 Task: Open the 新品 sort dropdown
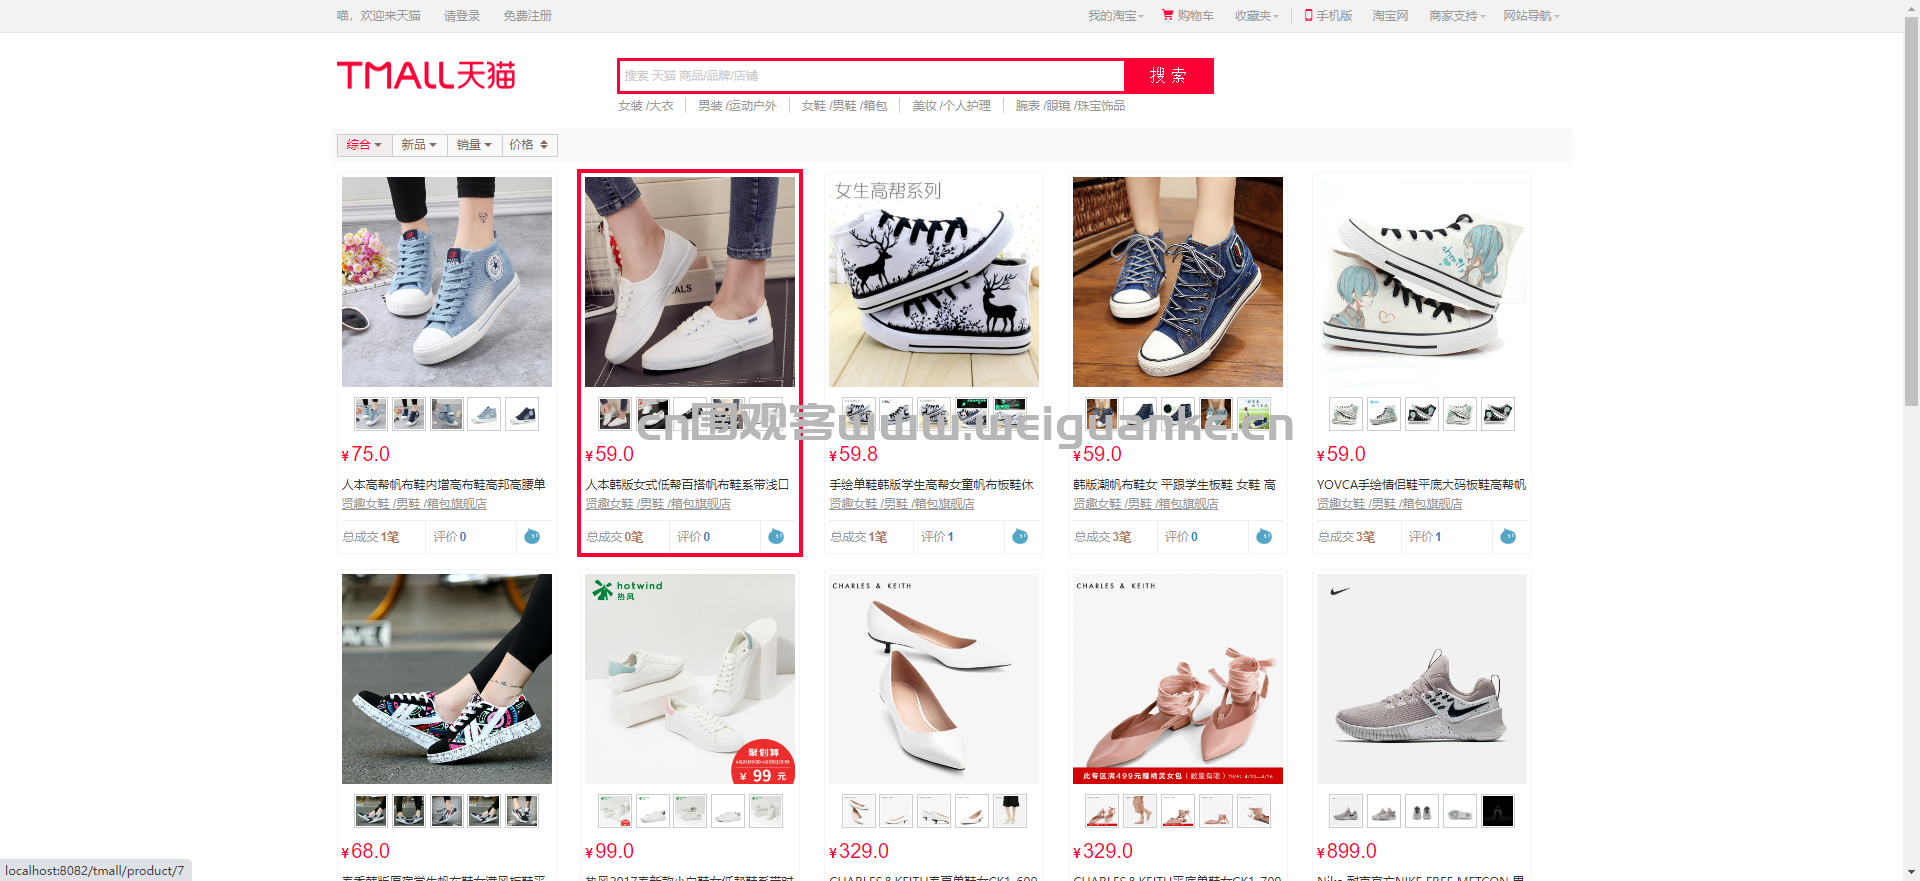(x=419, y=145)
